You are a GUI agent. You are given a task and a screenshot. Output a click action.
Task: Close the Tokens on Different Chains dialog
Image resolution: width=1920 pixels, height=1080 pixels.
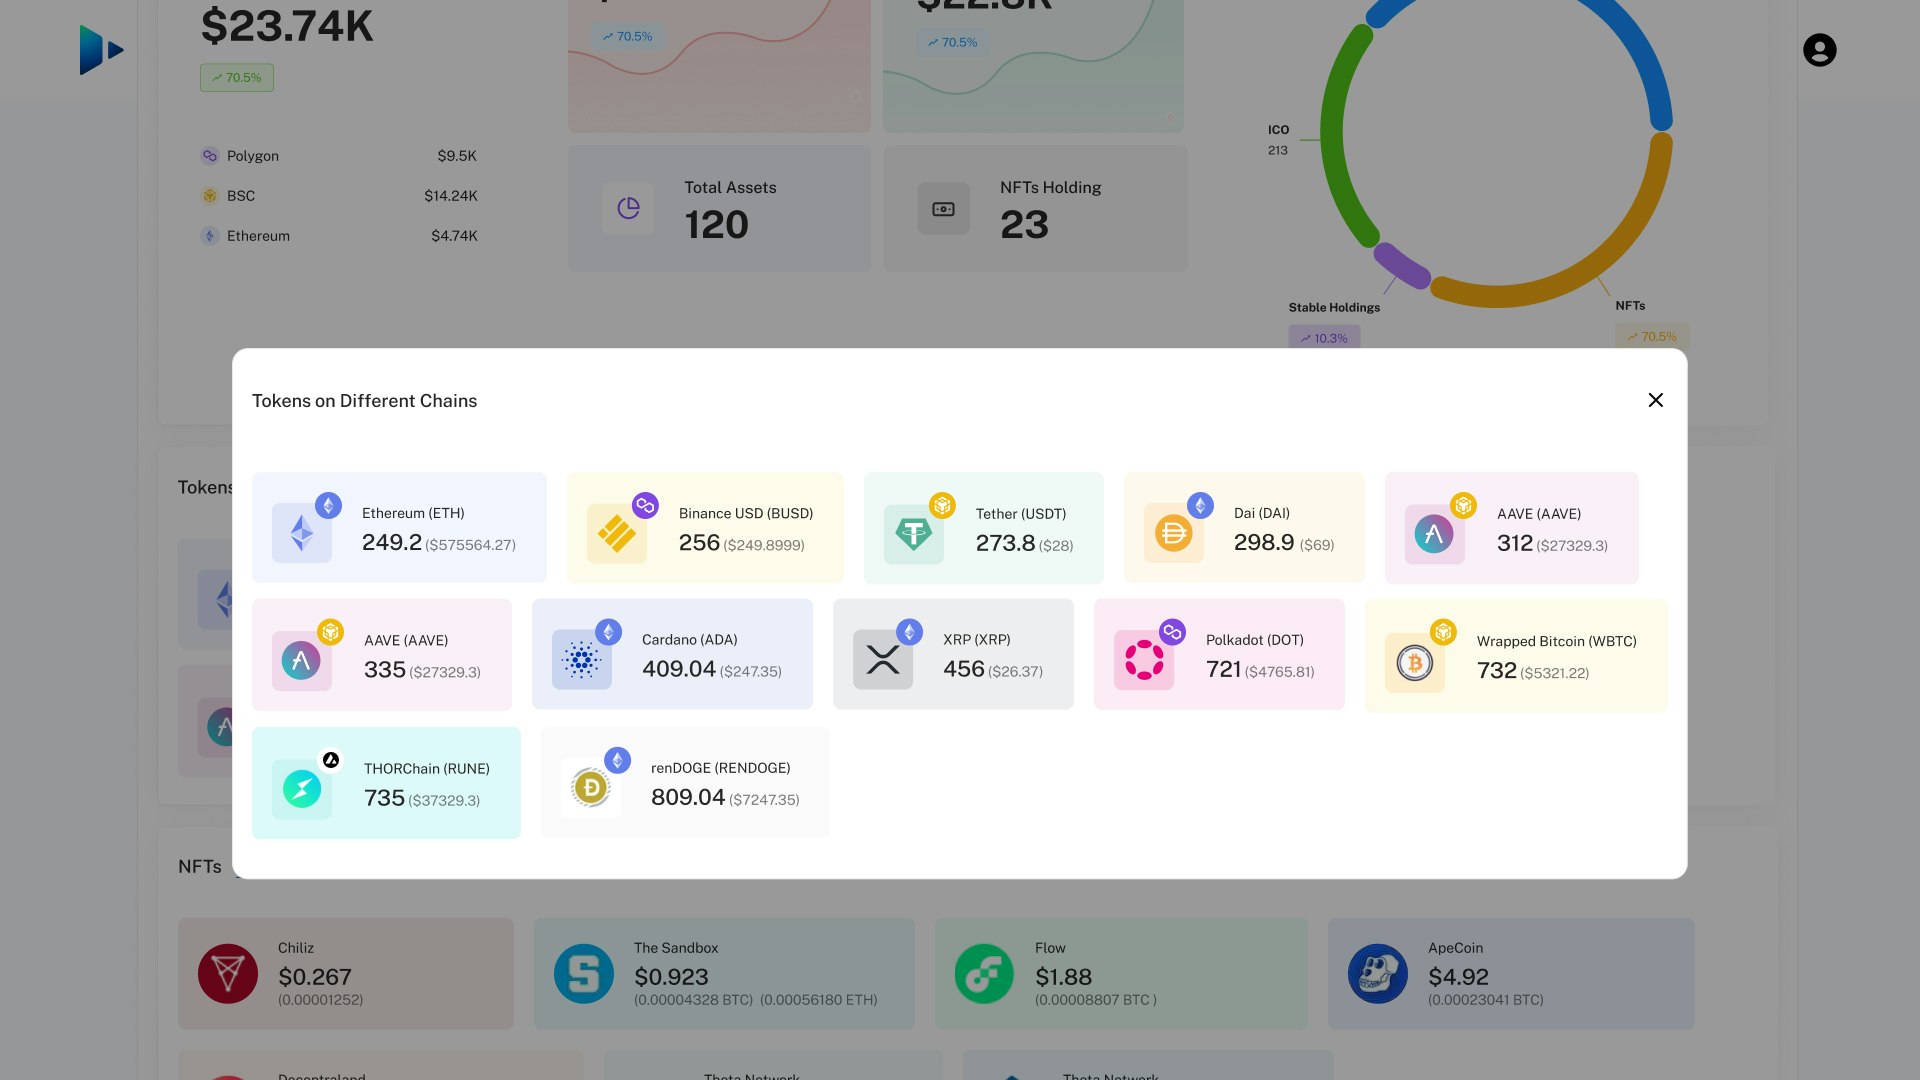click(x=1655, y=400)
